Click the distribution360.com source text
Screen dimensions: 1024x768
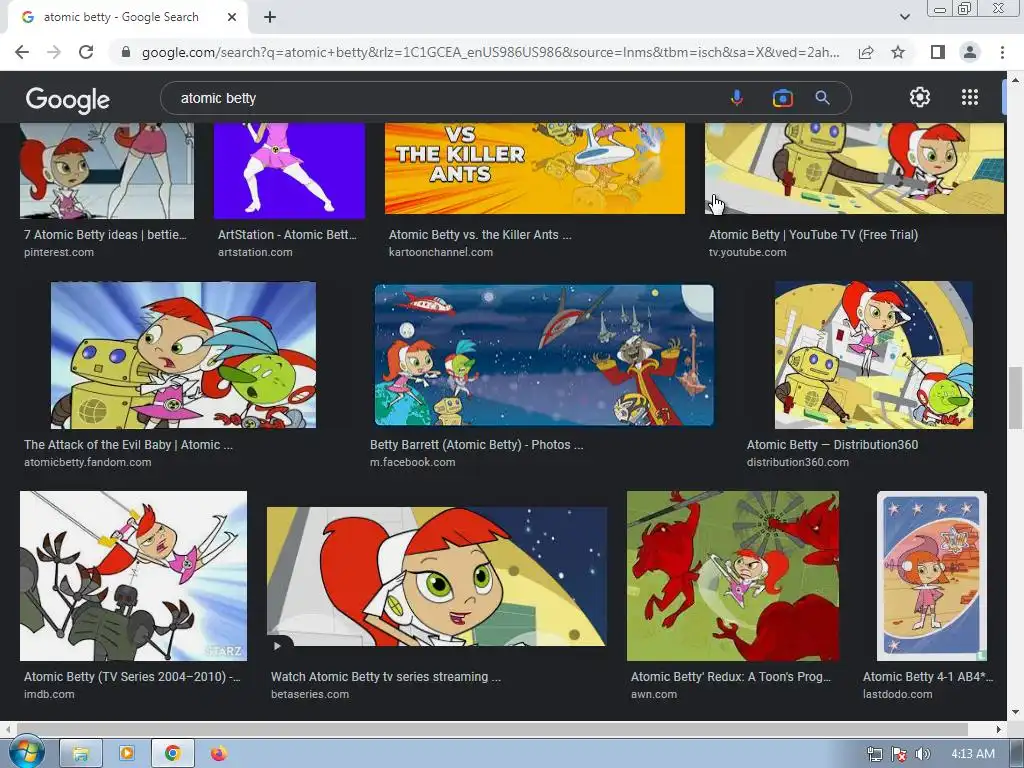tap(798, 462)
